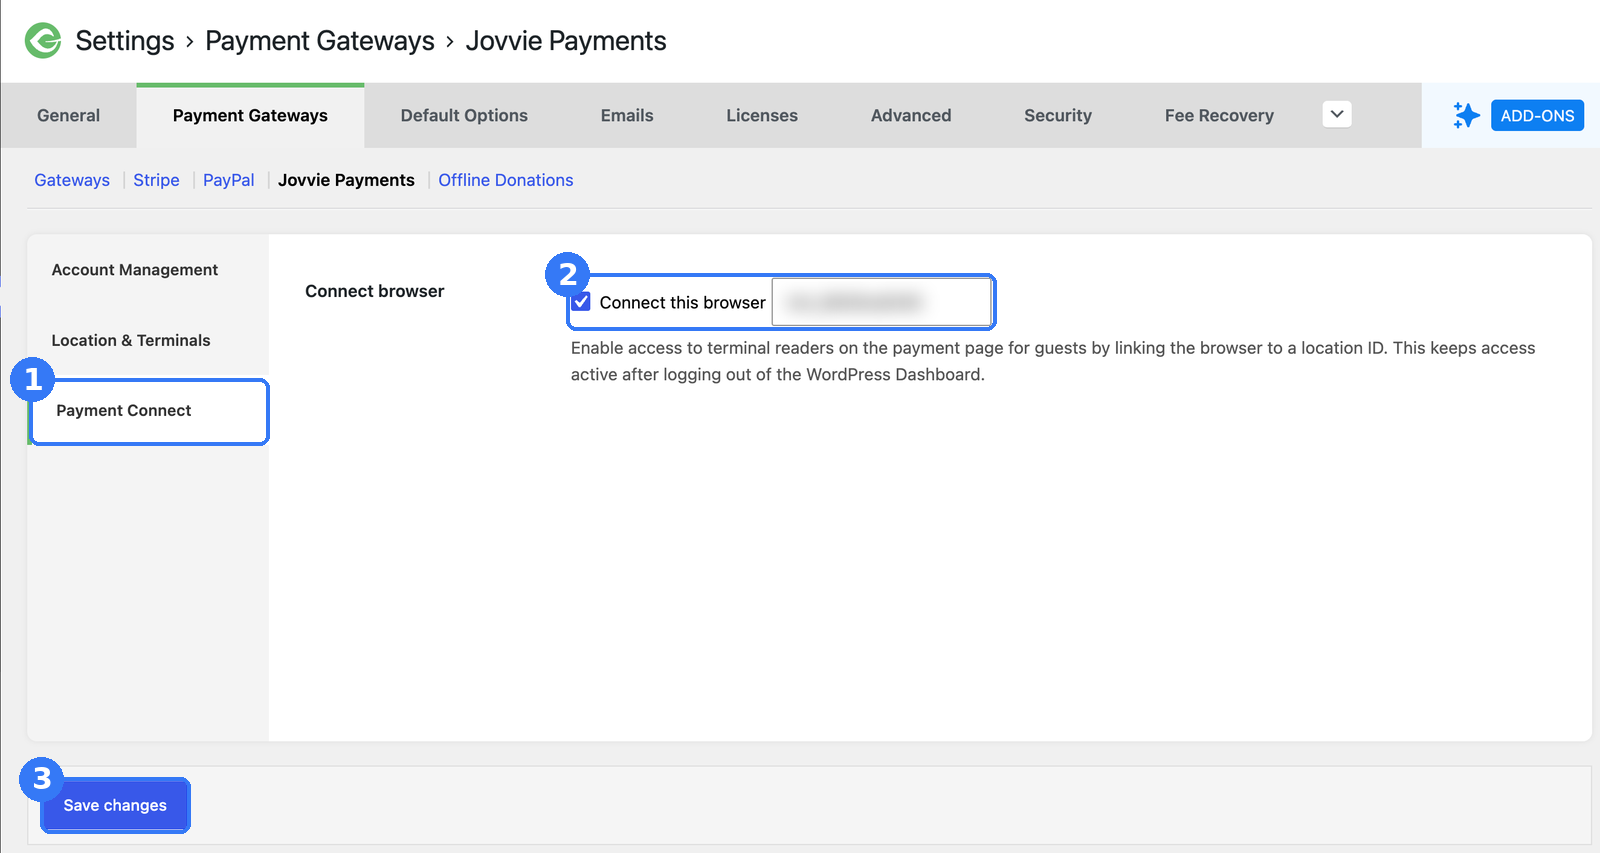Click the 'Enable access to terminal readers' description
This screenshot has height=853, width=1600.
coord(1053,361)
